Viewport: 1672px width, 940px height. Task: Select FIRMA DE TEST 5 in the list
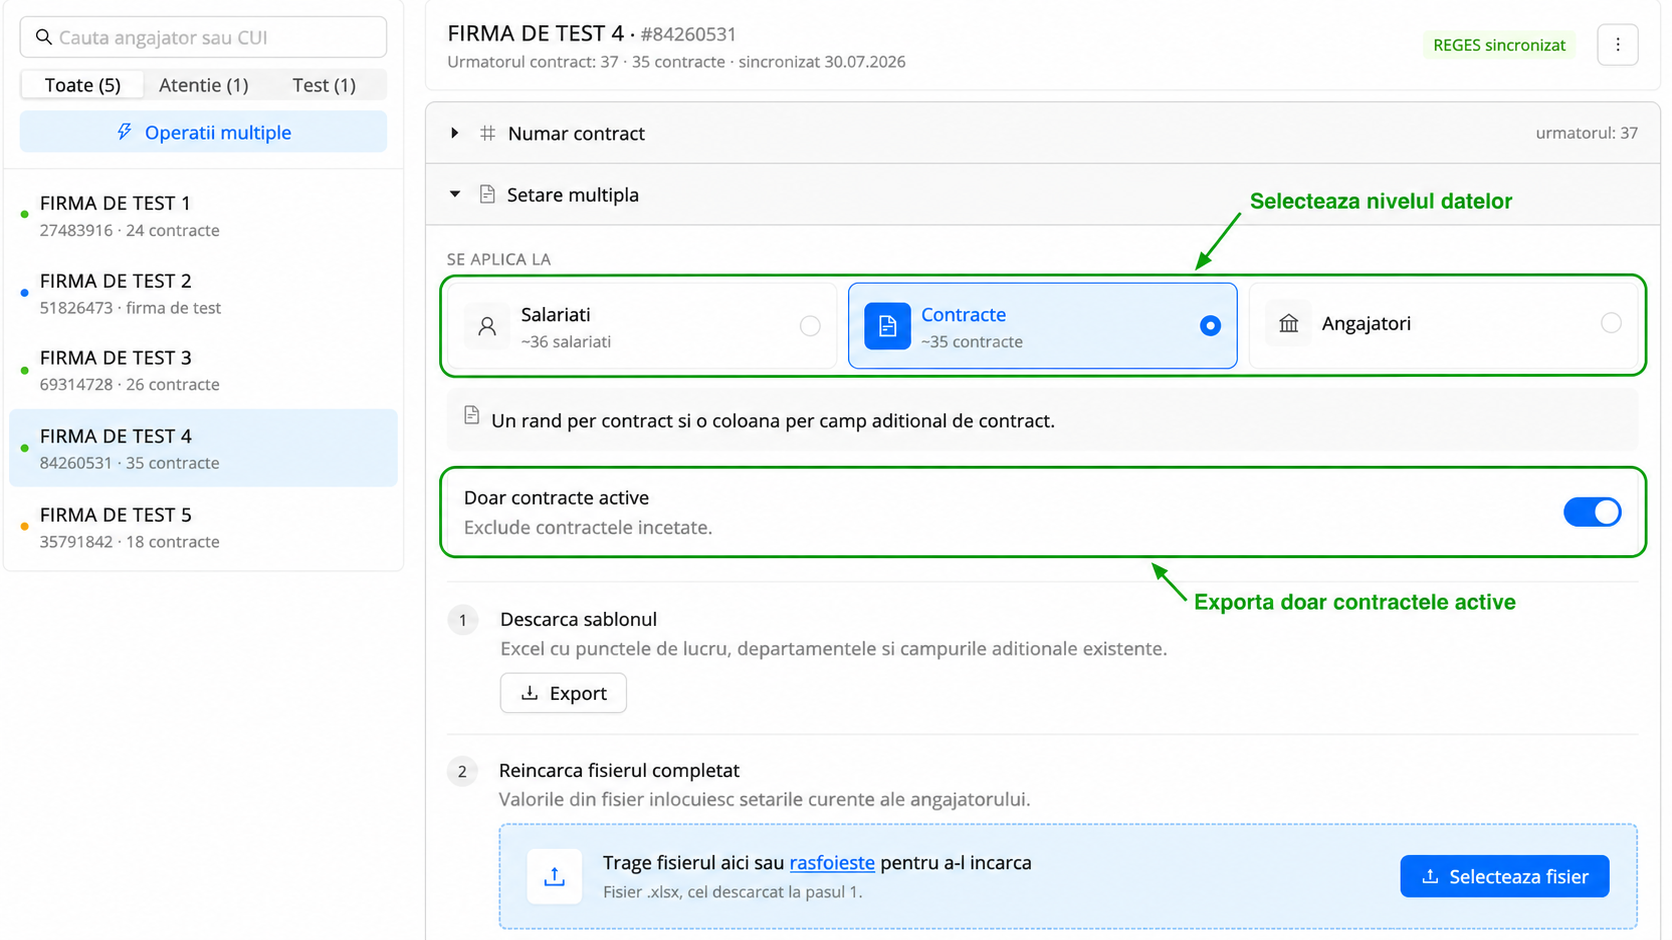(x=203, y=527)
